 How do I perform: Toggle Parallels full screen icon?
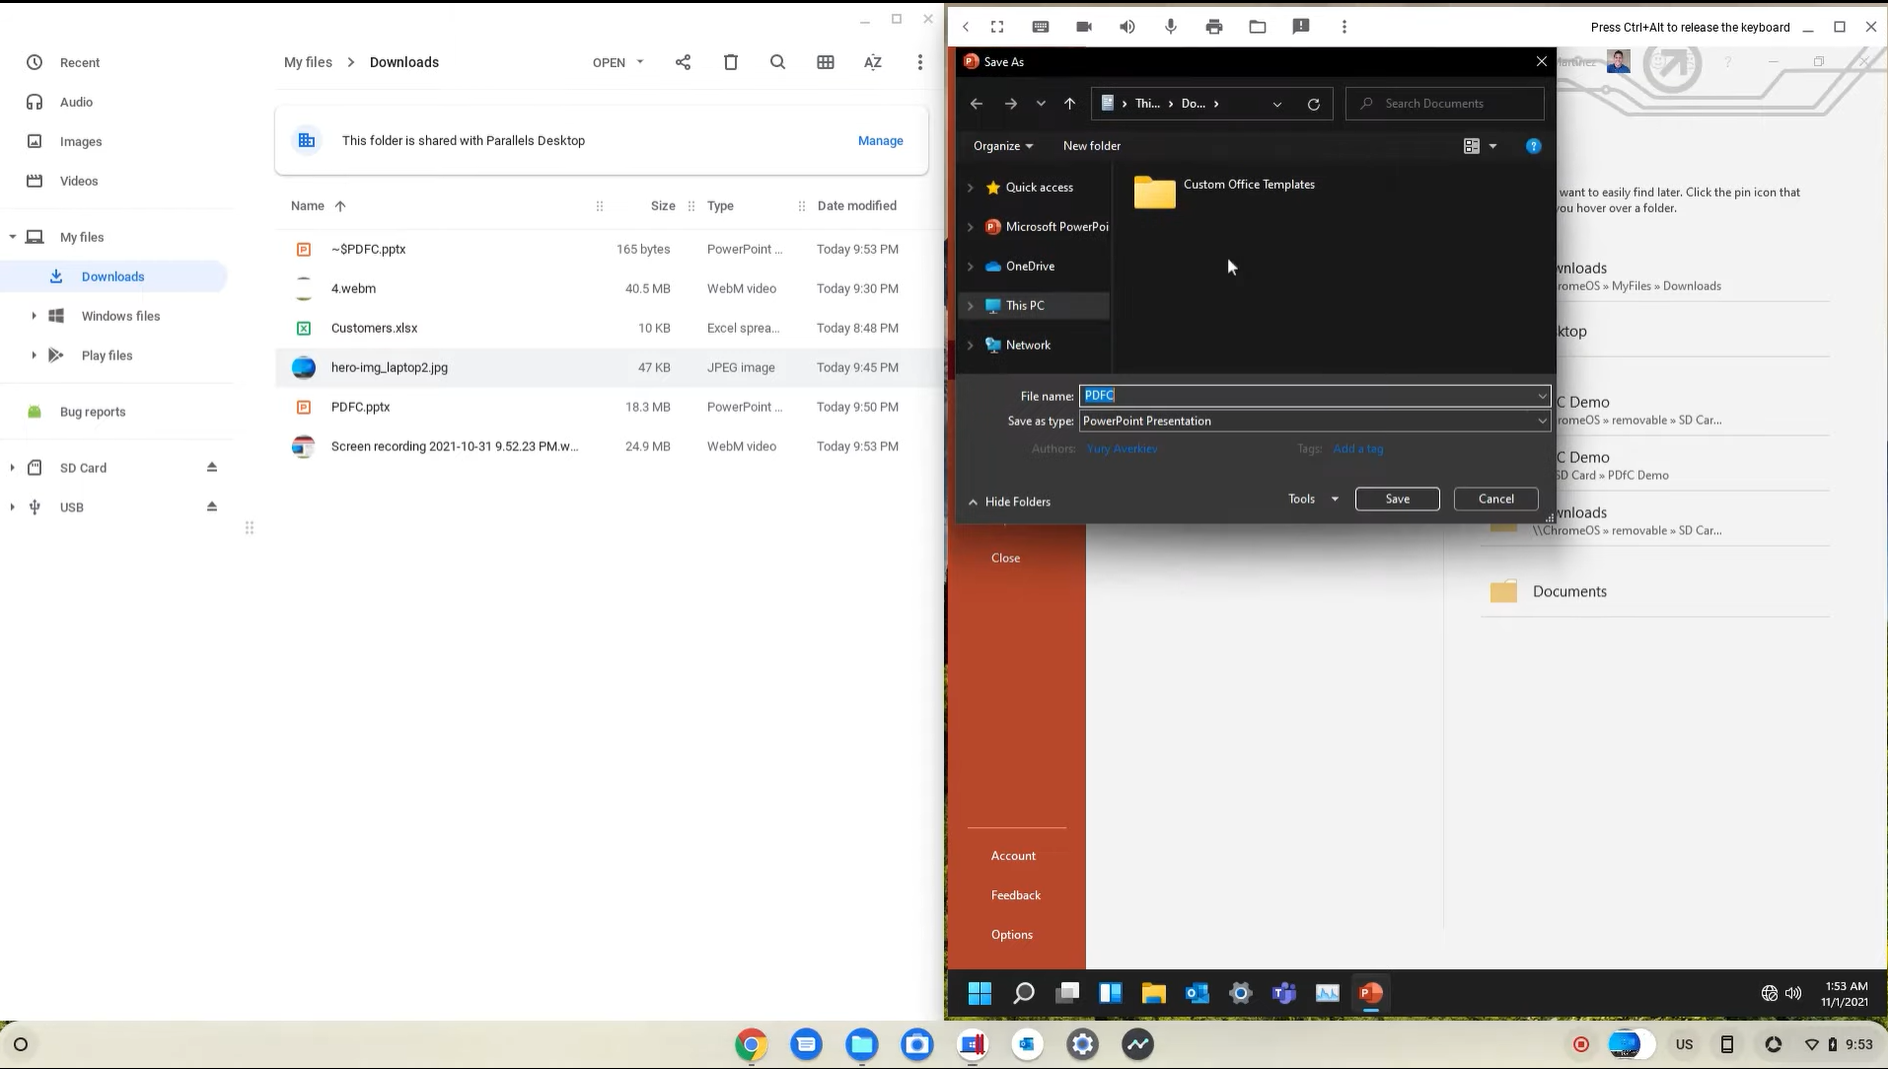(x=997, y=27)
